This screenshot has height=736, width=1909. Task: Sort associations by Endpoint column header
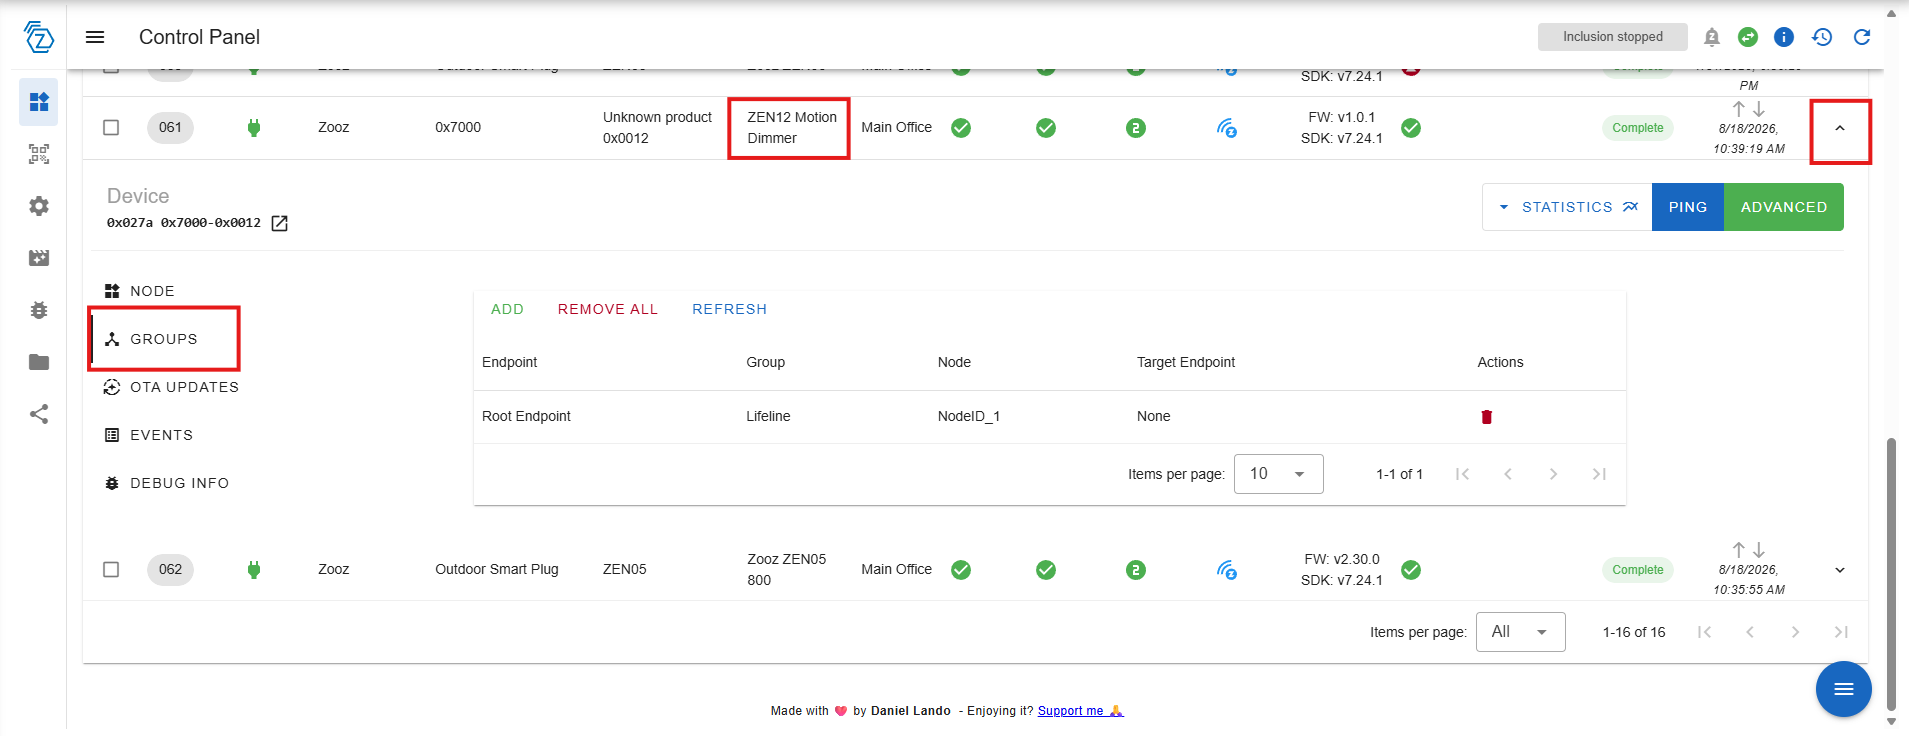[510, 363]
